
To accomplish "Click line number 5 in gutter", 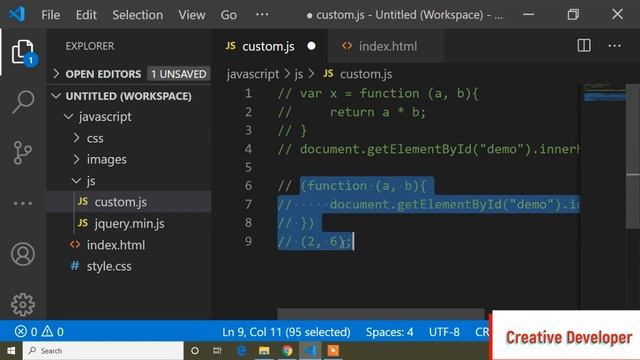I will (x=248, y=167).
